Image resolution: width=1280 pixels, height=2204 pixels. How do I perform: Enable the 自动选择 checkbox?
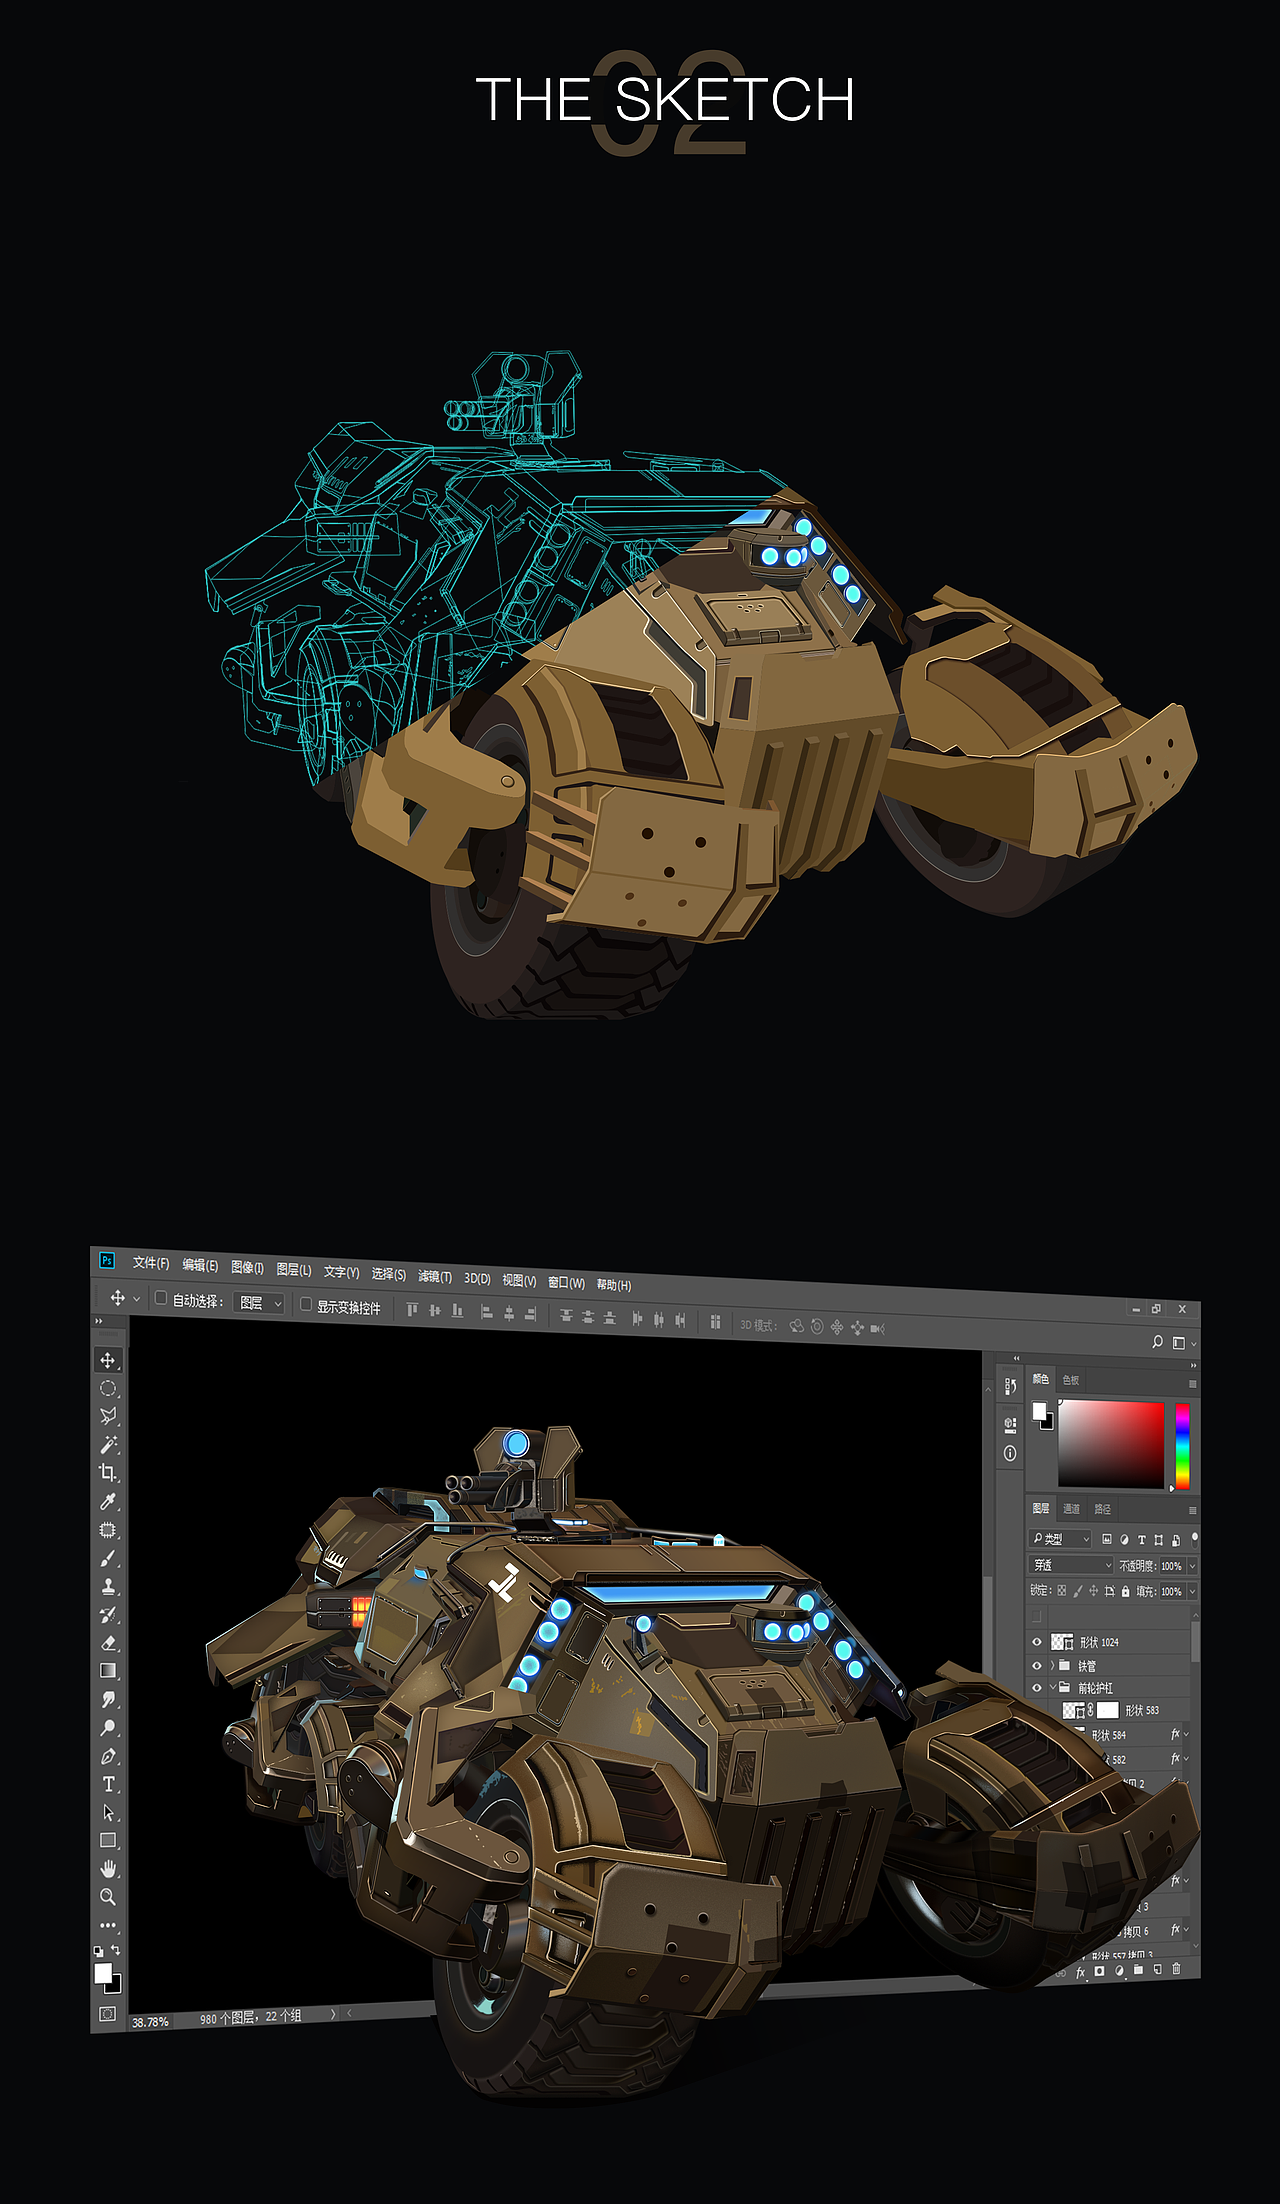click(x=160, y=1298)
